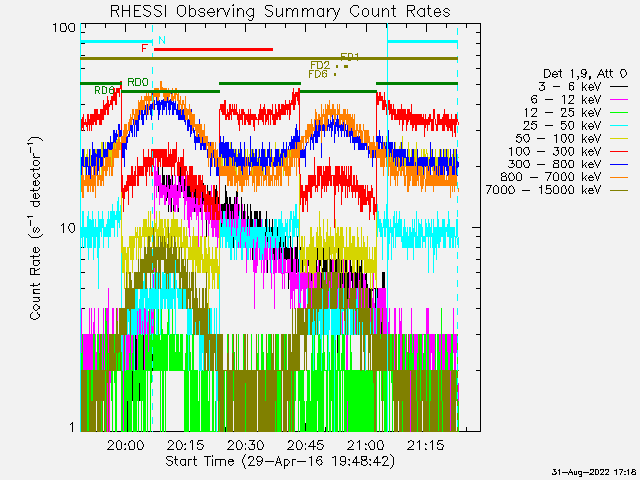
Task: Click the Start Time axis title
Action: (280, 461)
